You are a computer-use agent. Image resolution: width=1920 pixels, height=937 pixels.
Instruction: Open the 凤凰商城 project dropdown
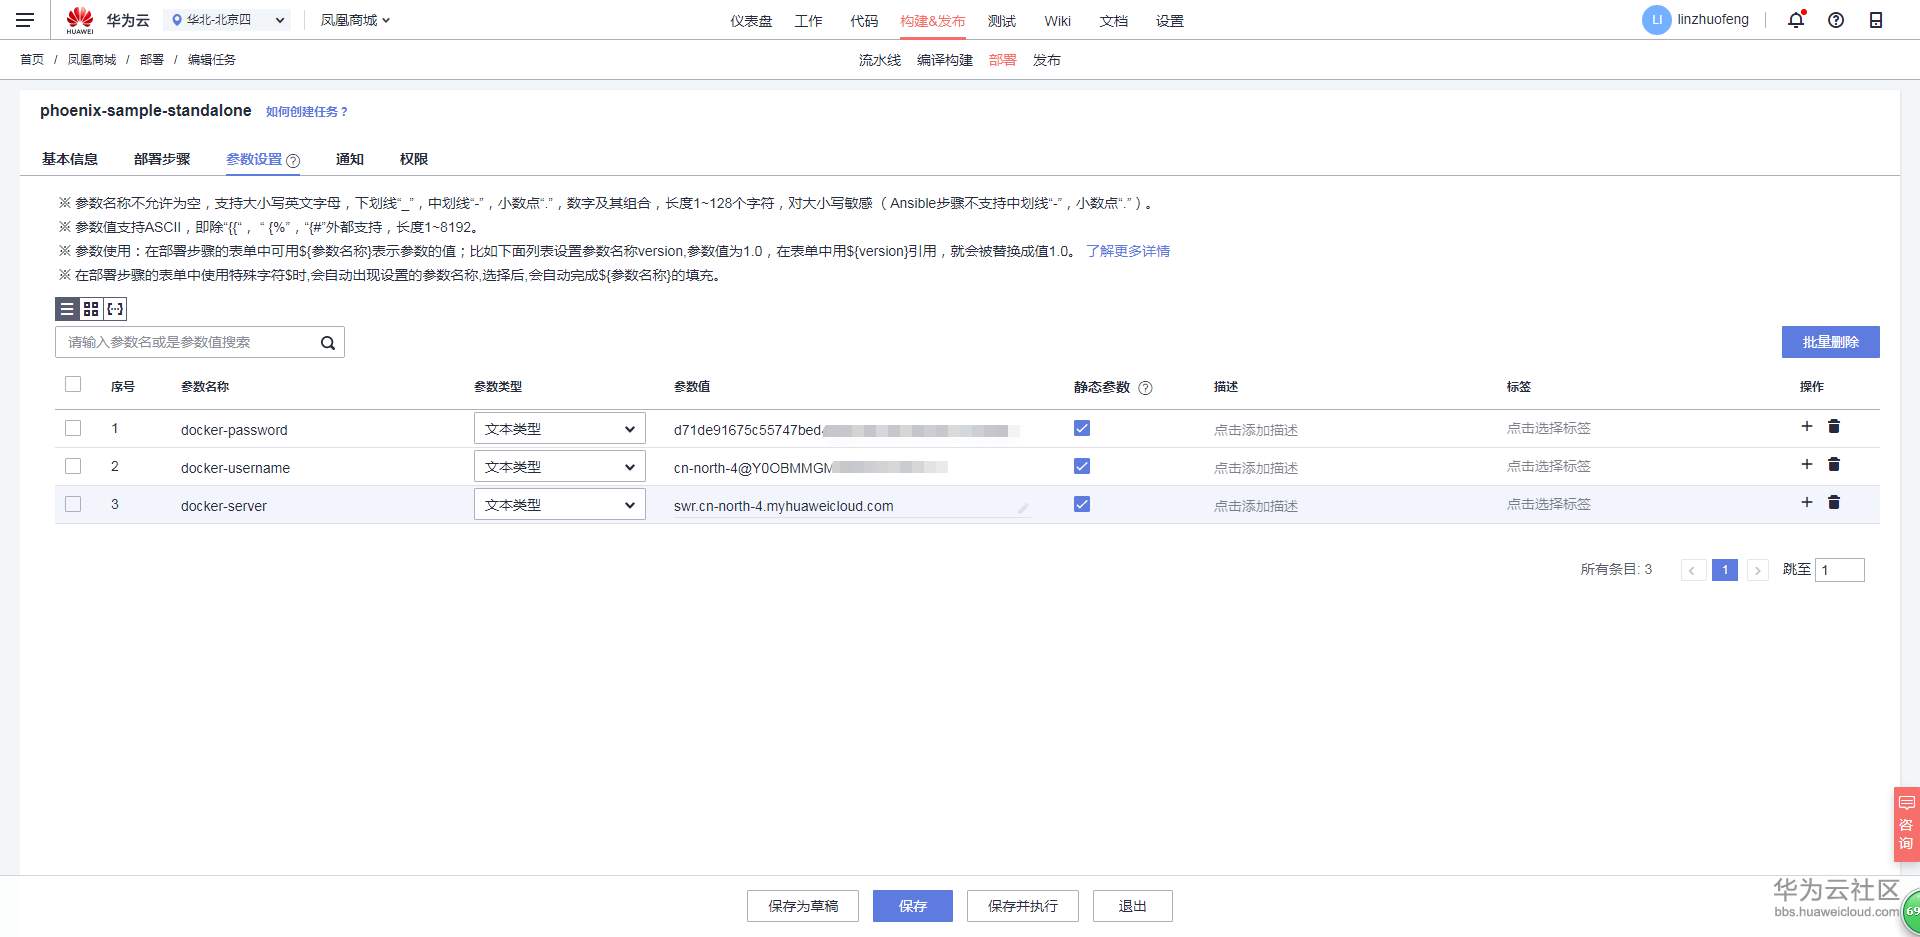[x=355, y=20]
